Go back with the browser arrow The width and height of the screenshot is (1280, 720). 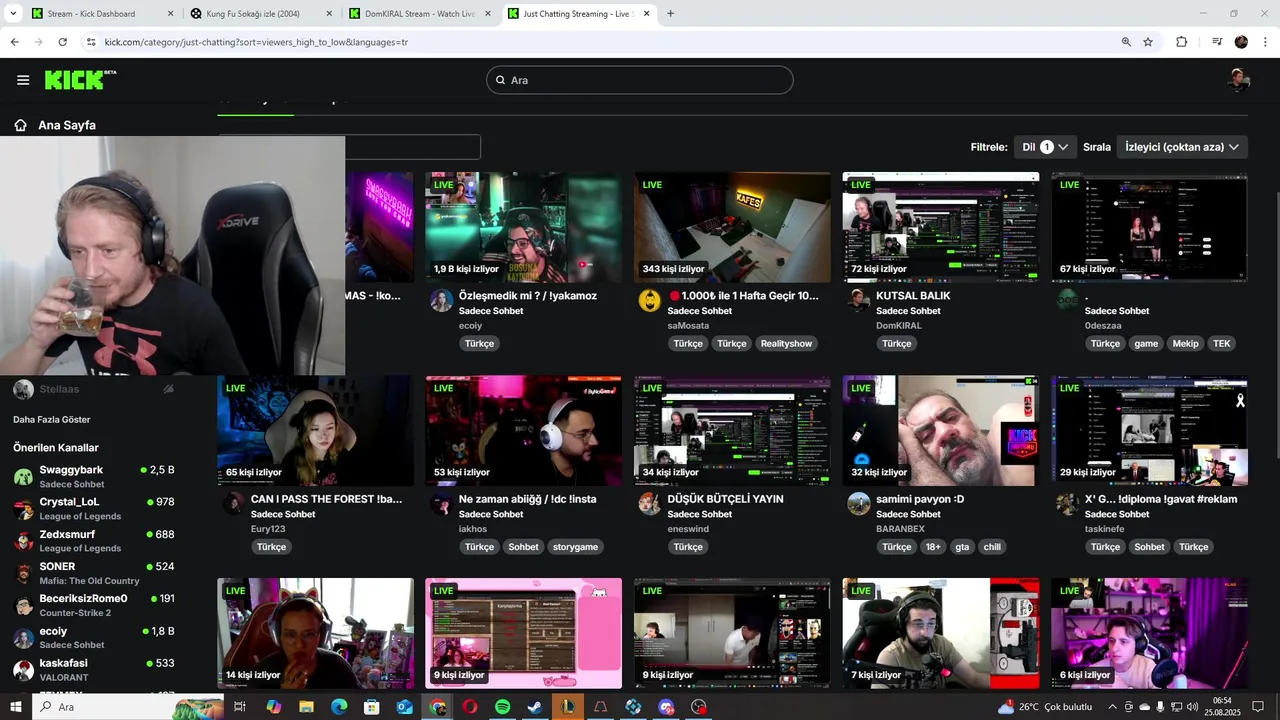[x=14, y=42]
